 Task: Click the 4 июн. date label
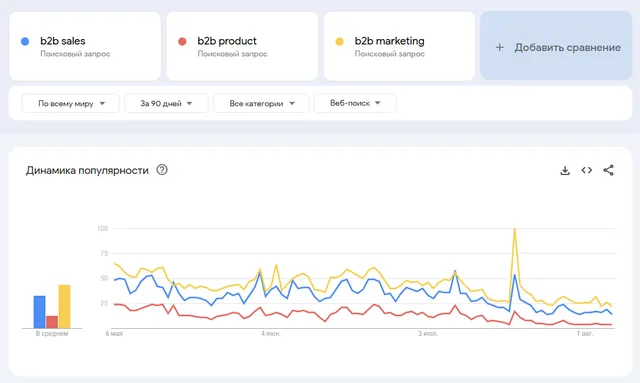(271, 334)
